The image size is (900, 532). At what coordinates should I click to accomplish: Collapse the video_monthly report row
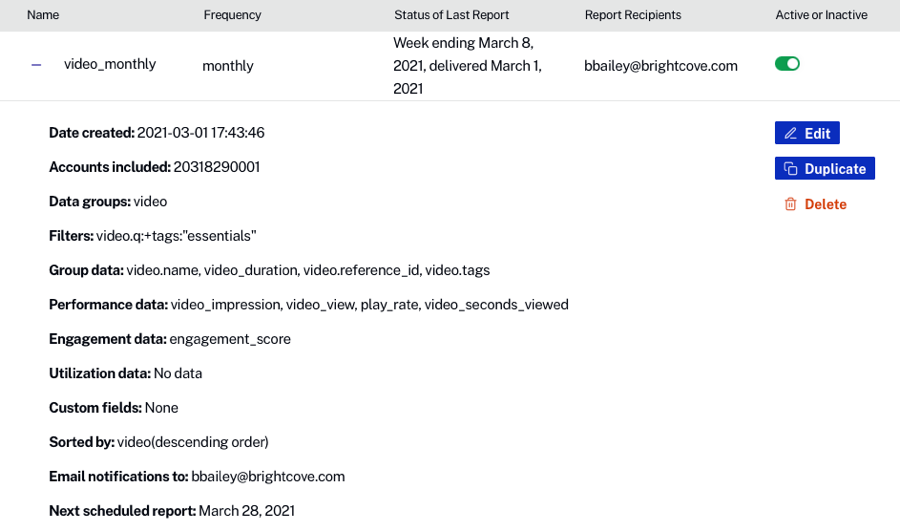36,65
